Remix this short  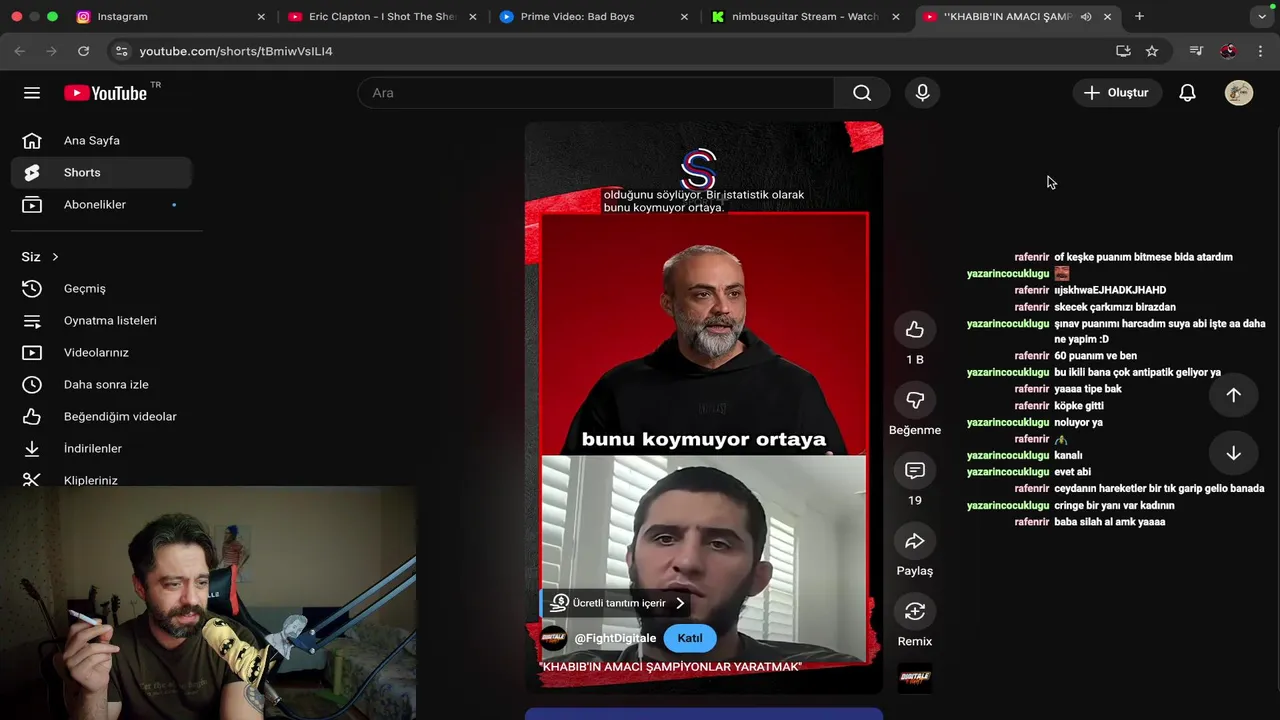[915, 612]
